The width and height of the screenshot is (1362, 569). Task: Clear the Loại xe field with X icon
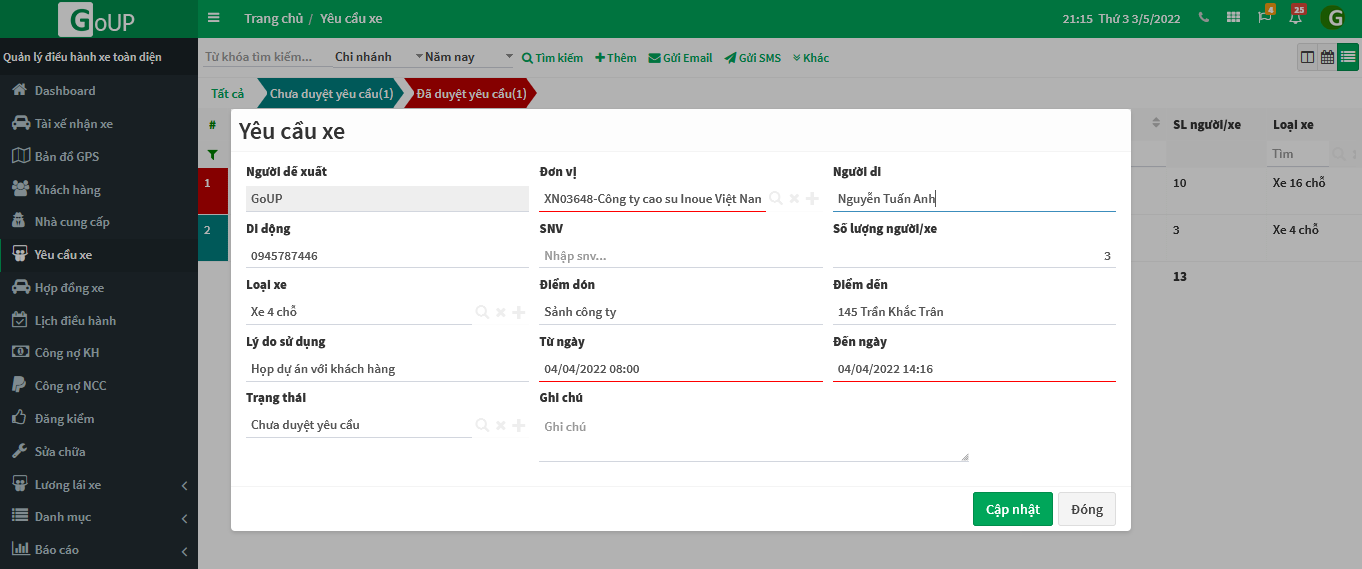pos(501,313)
